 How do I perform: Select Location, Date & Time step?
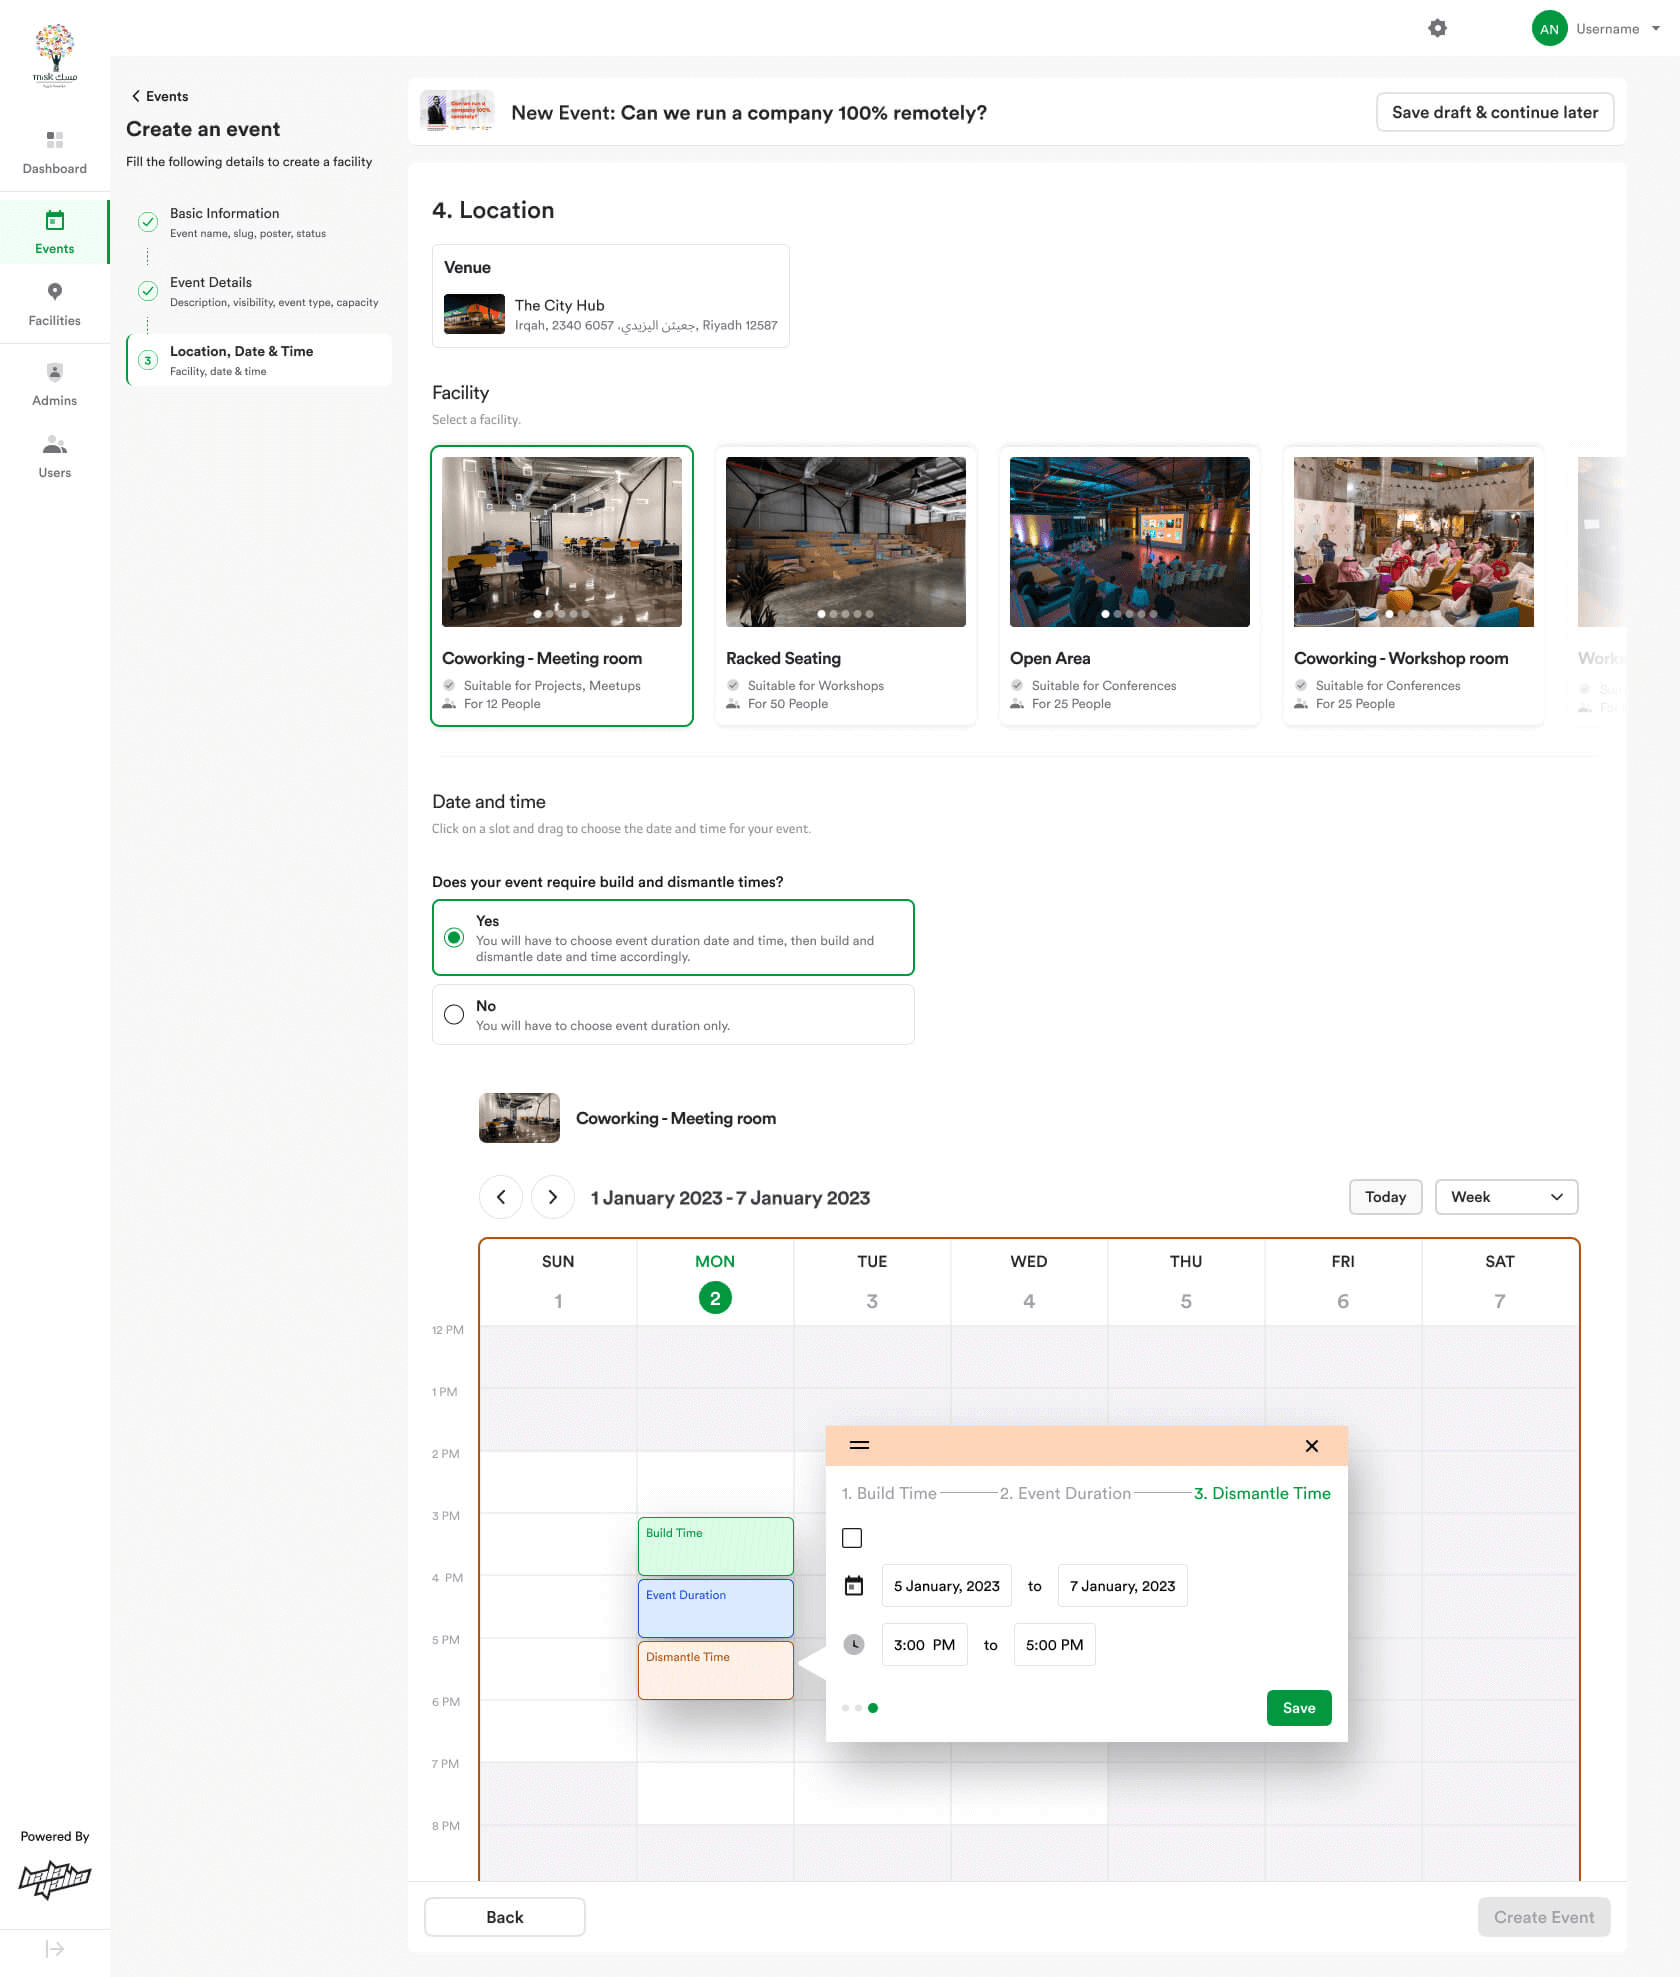258,360
